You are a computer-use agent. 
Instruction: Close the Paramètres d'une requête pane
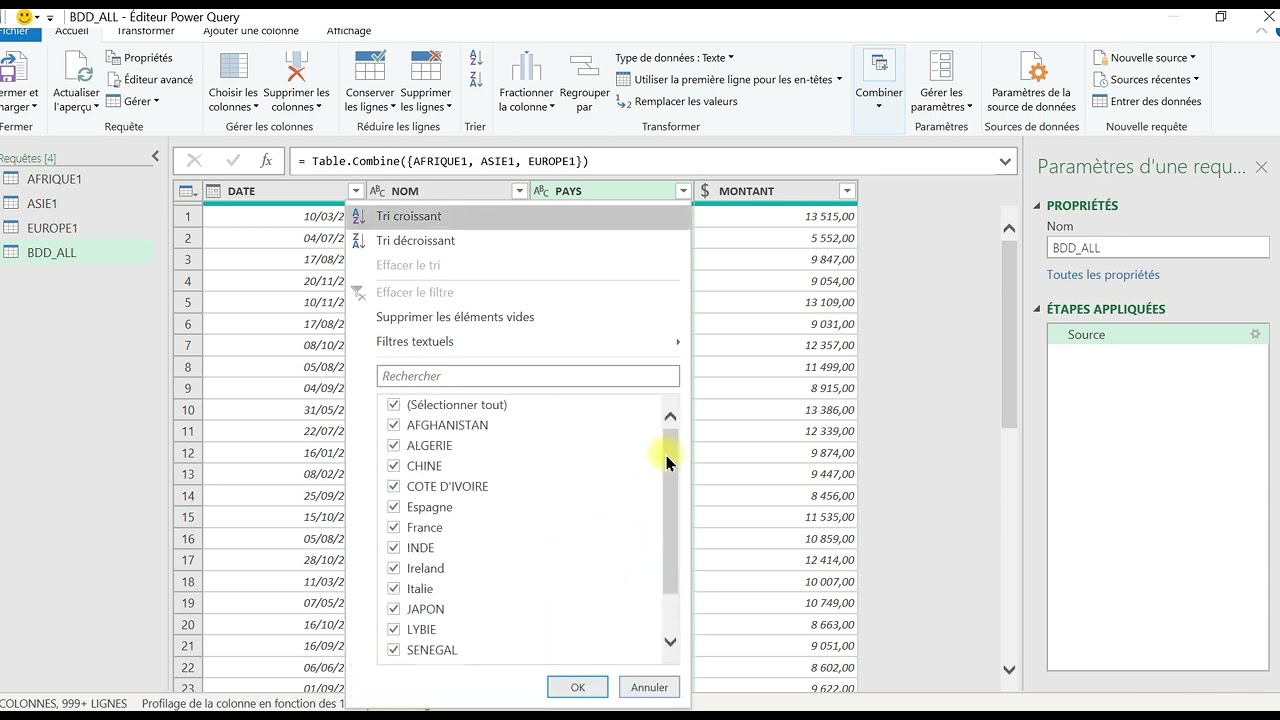point(1261,167)
